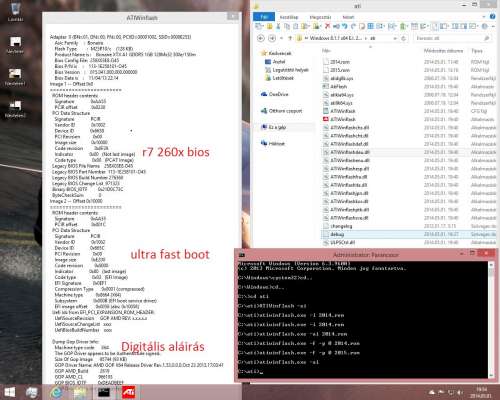Viewport: 500px width, 400px height.
Task: Click the volume speaker icon in system tray
Action: pyautogui.click(x=461, y=392)
